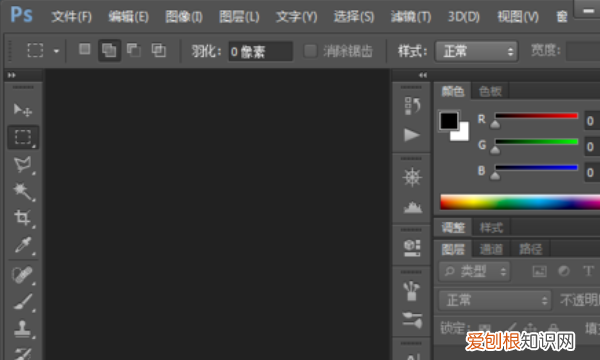
Task: Collapse the panel dock double-arrow
Action: (422, 75)
